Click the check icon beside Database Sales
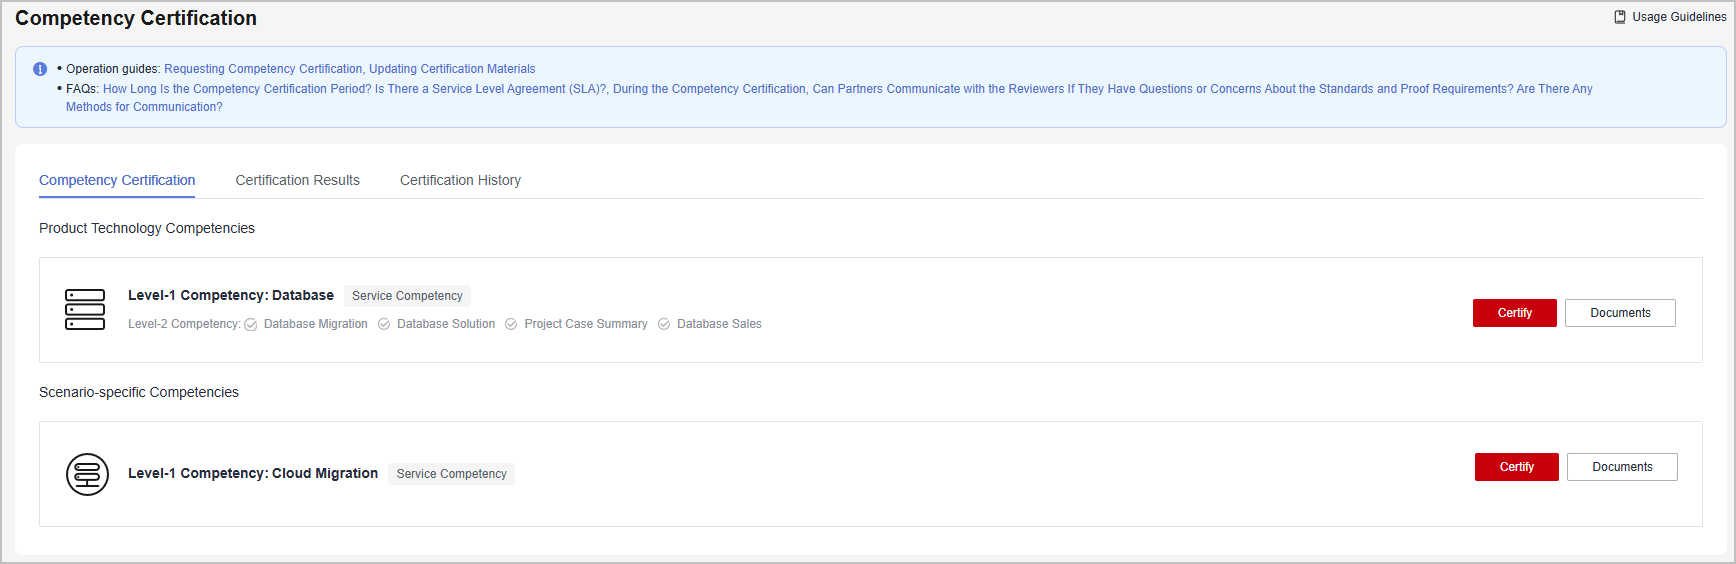Screen dimensions: 1736x564 click(x=664, y=324)
